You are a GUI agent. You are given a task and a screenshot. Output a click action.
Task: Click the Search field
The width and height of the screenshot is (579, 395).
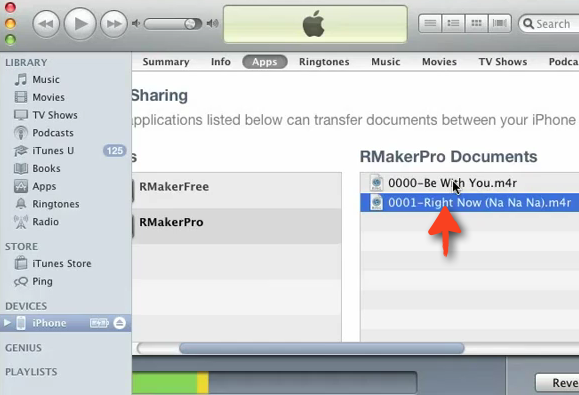point(550,24)
